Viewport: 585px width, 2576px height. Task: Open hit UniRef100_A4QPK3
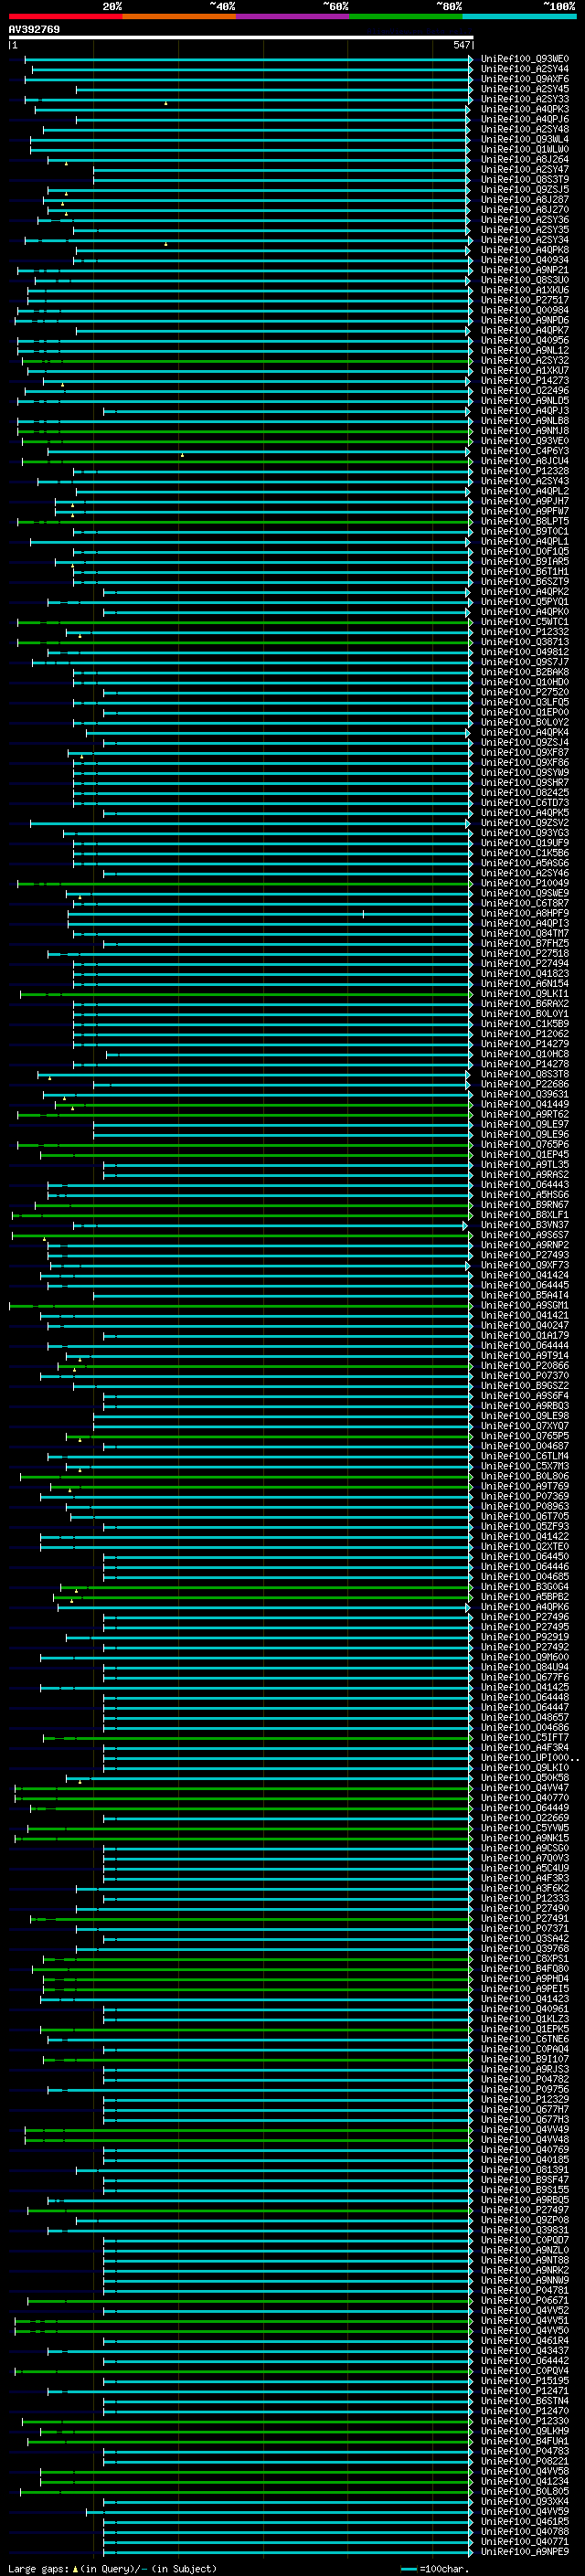[524, 110]
